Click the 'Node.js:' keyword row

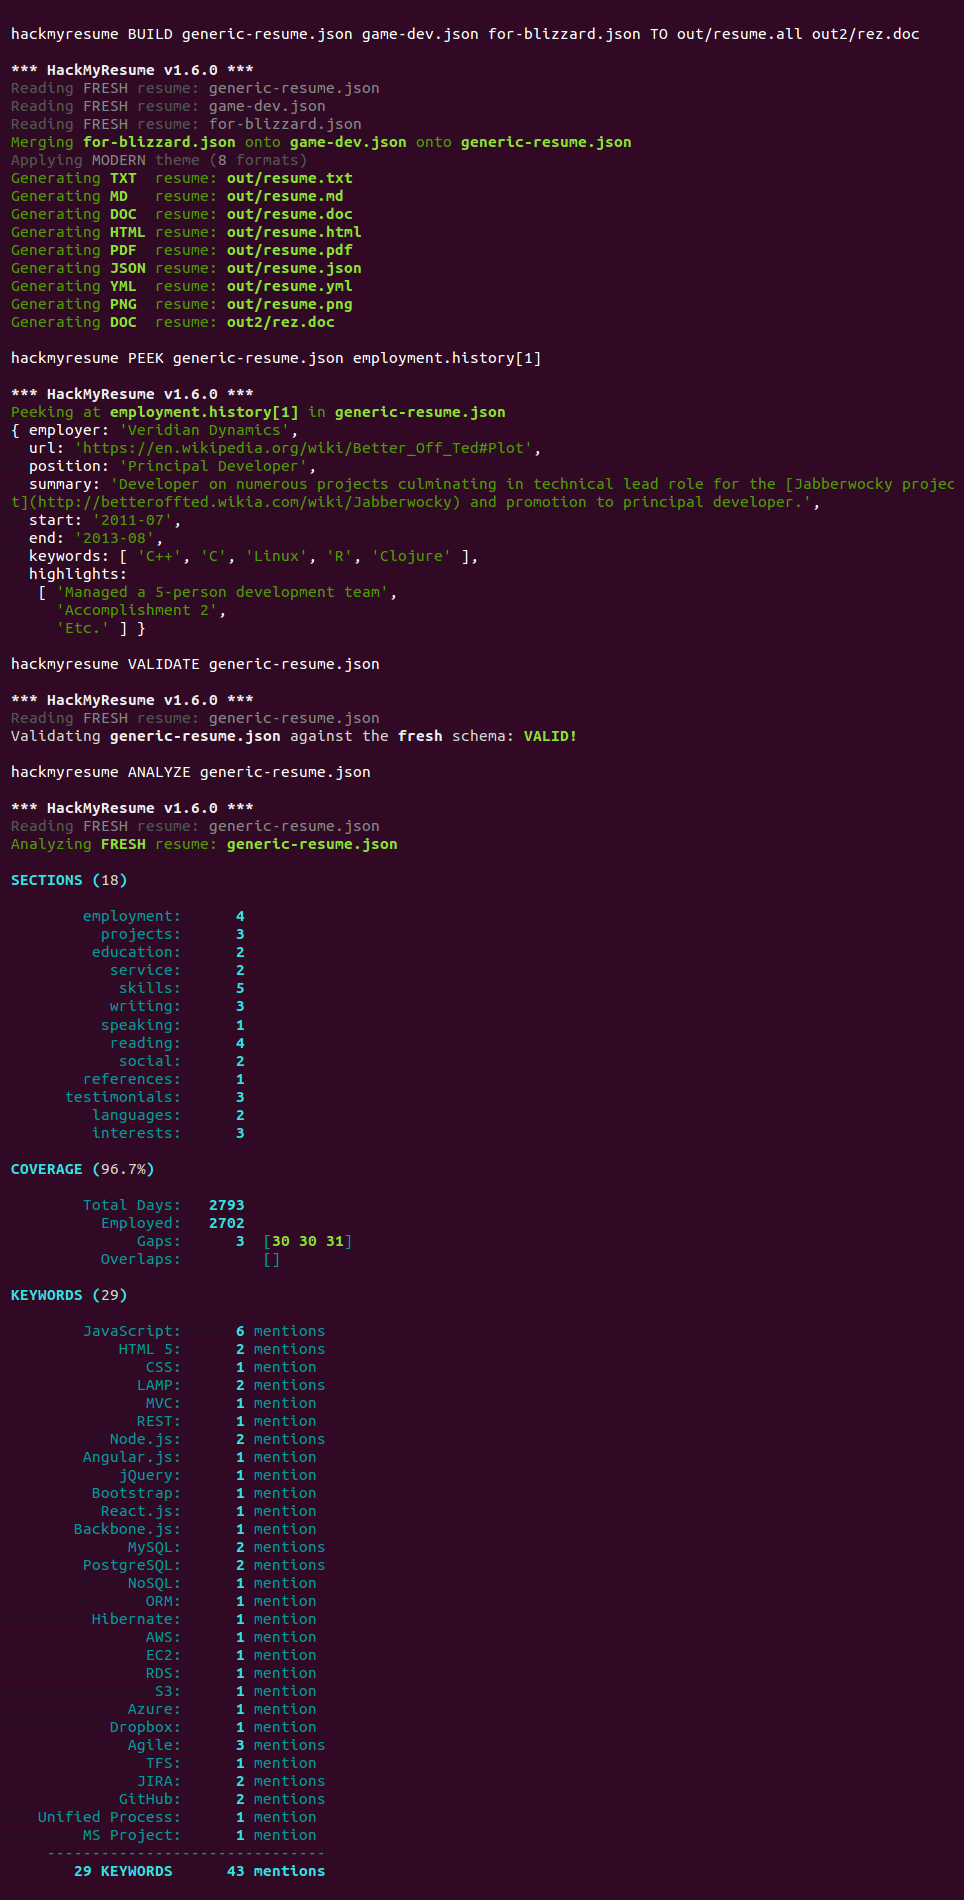(218, 1439)
